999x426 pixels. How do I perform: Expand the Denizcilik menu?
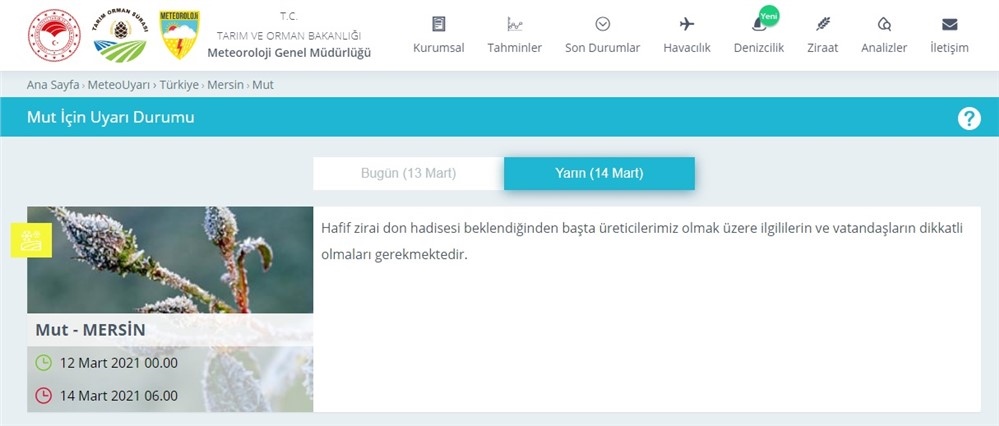pyautogui.click(x=758, y=35)
